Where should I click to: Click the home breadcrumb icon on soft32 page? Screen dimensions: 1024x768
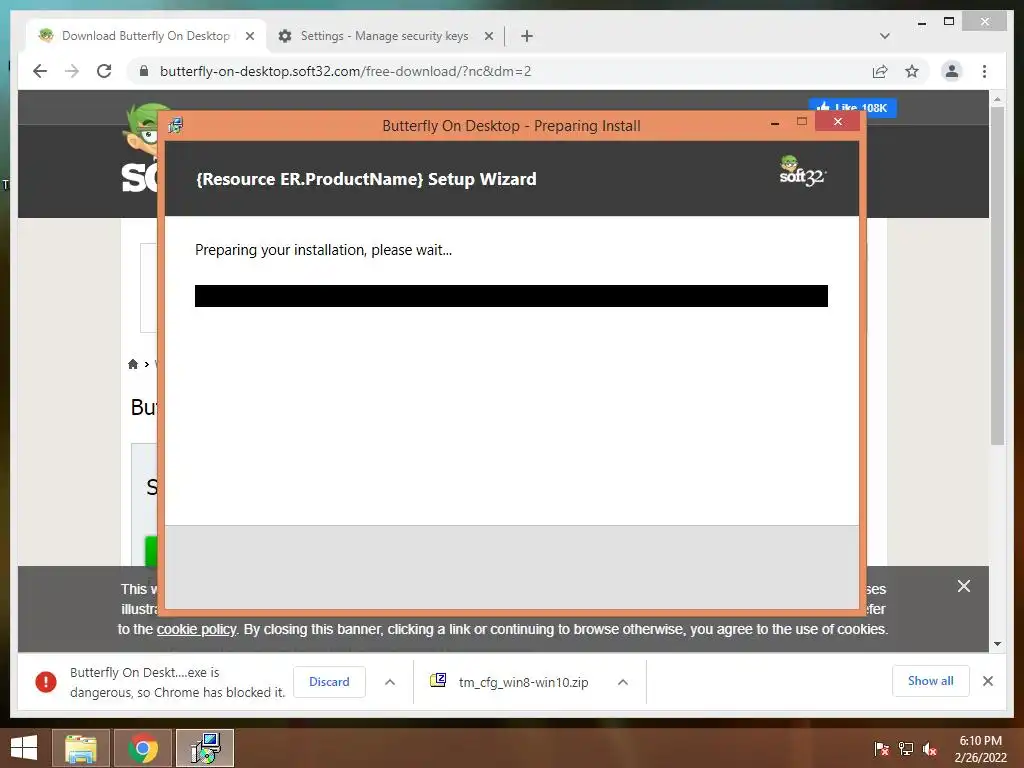coord(133,364)
